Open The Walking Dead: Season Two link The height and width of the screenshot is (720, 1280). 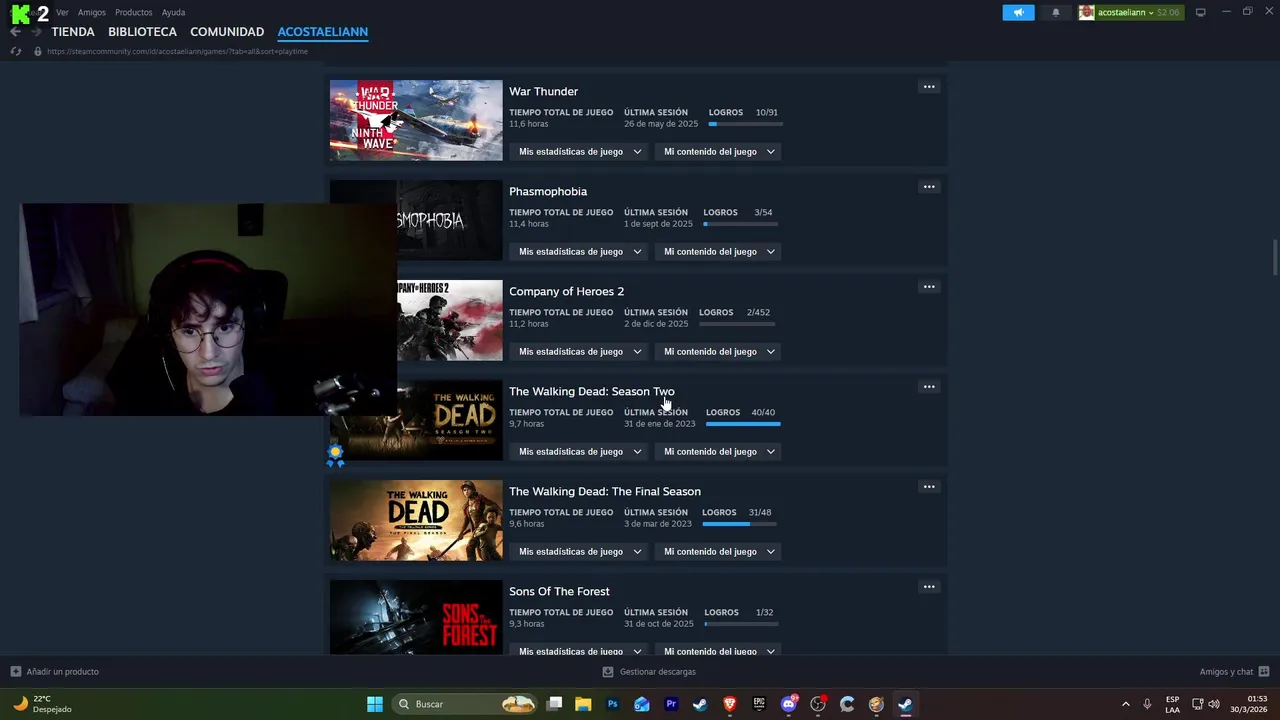[x=592, y=391]
